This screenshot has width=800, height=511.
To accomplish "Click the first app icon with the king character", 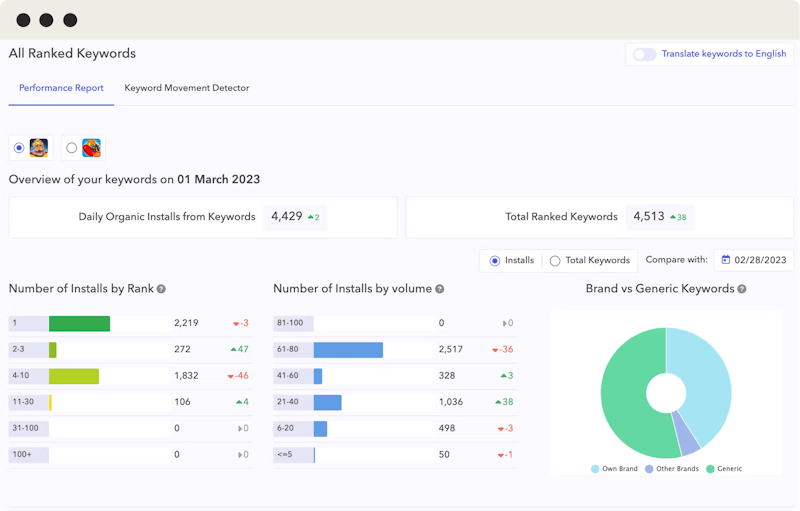I will pyautogui.click(x=39, y=148).
